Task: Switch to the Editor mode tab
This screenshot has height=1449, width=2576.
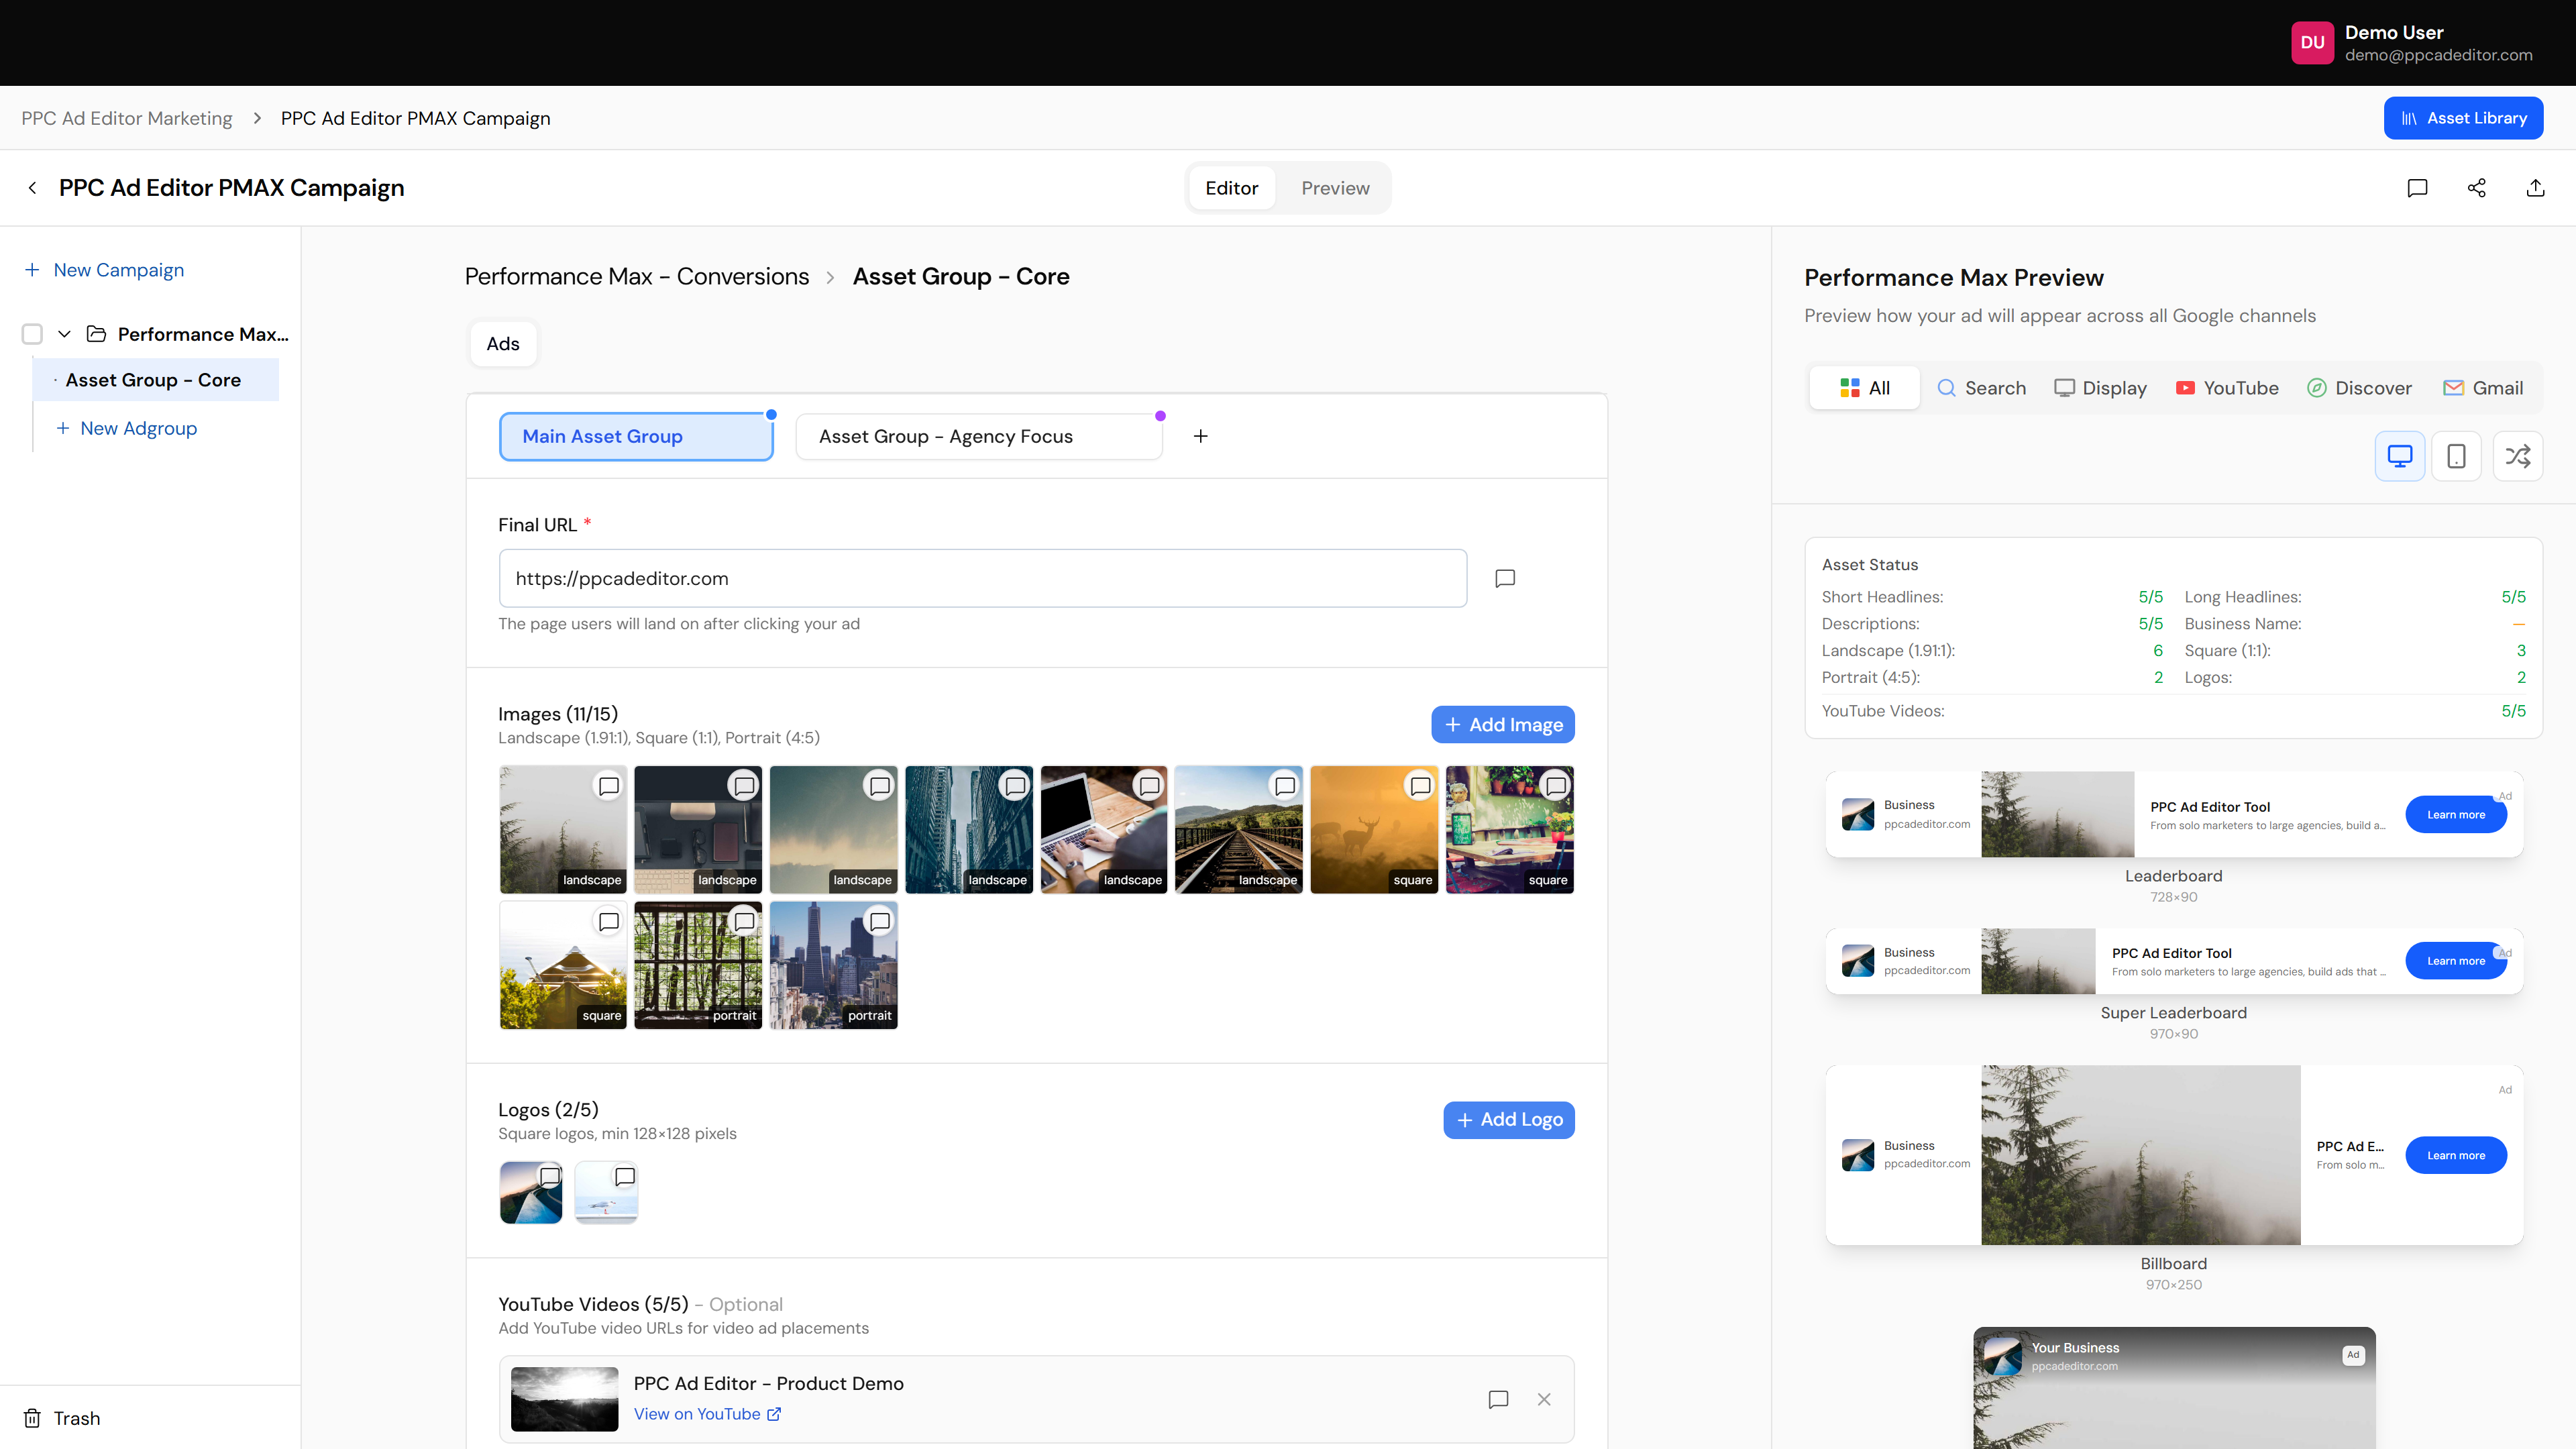Action: click(1231, 188)
